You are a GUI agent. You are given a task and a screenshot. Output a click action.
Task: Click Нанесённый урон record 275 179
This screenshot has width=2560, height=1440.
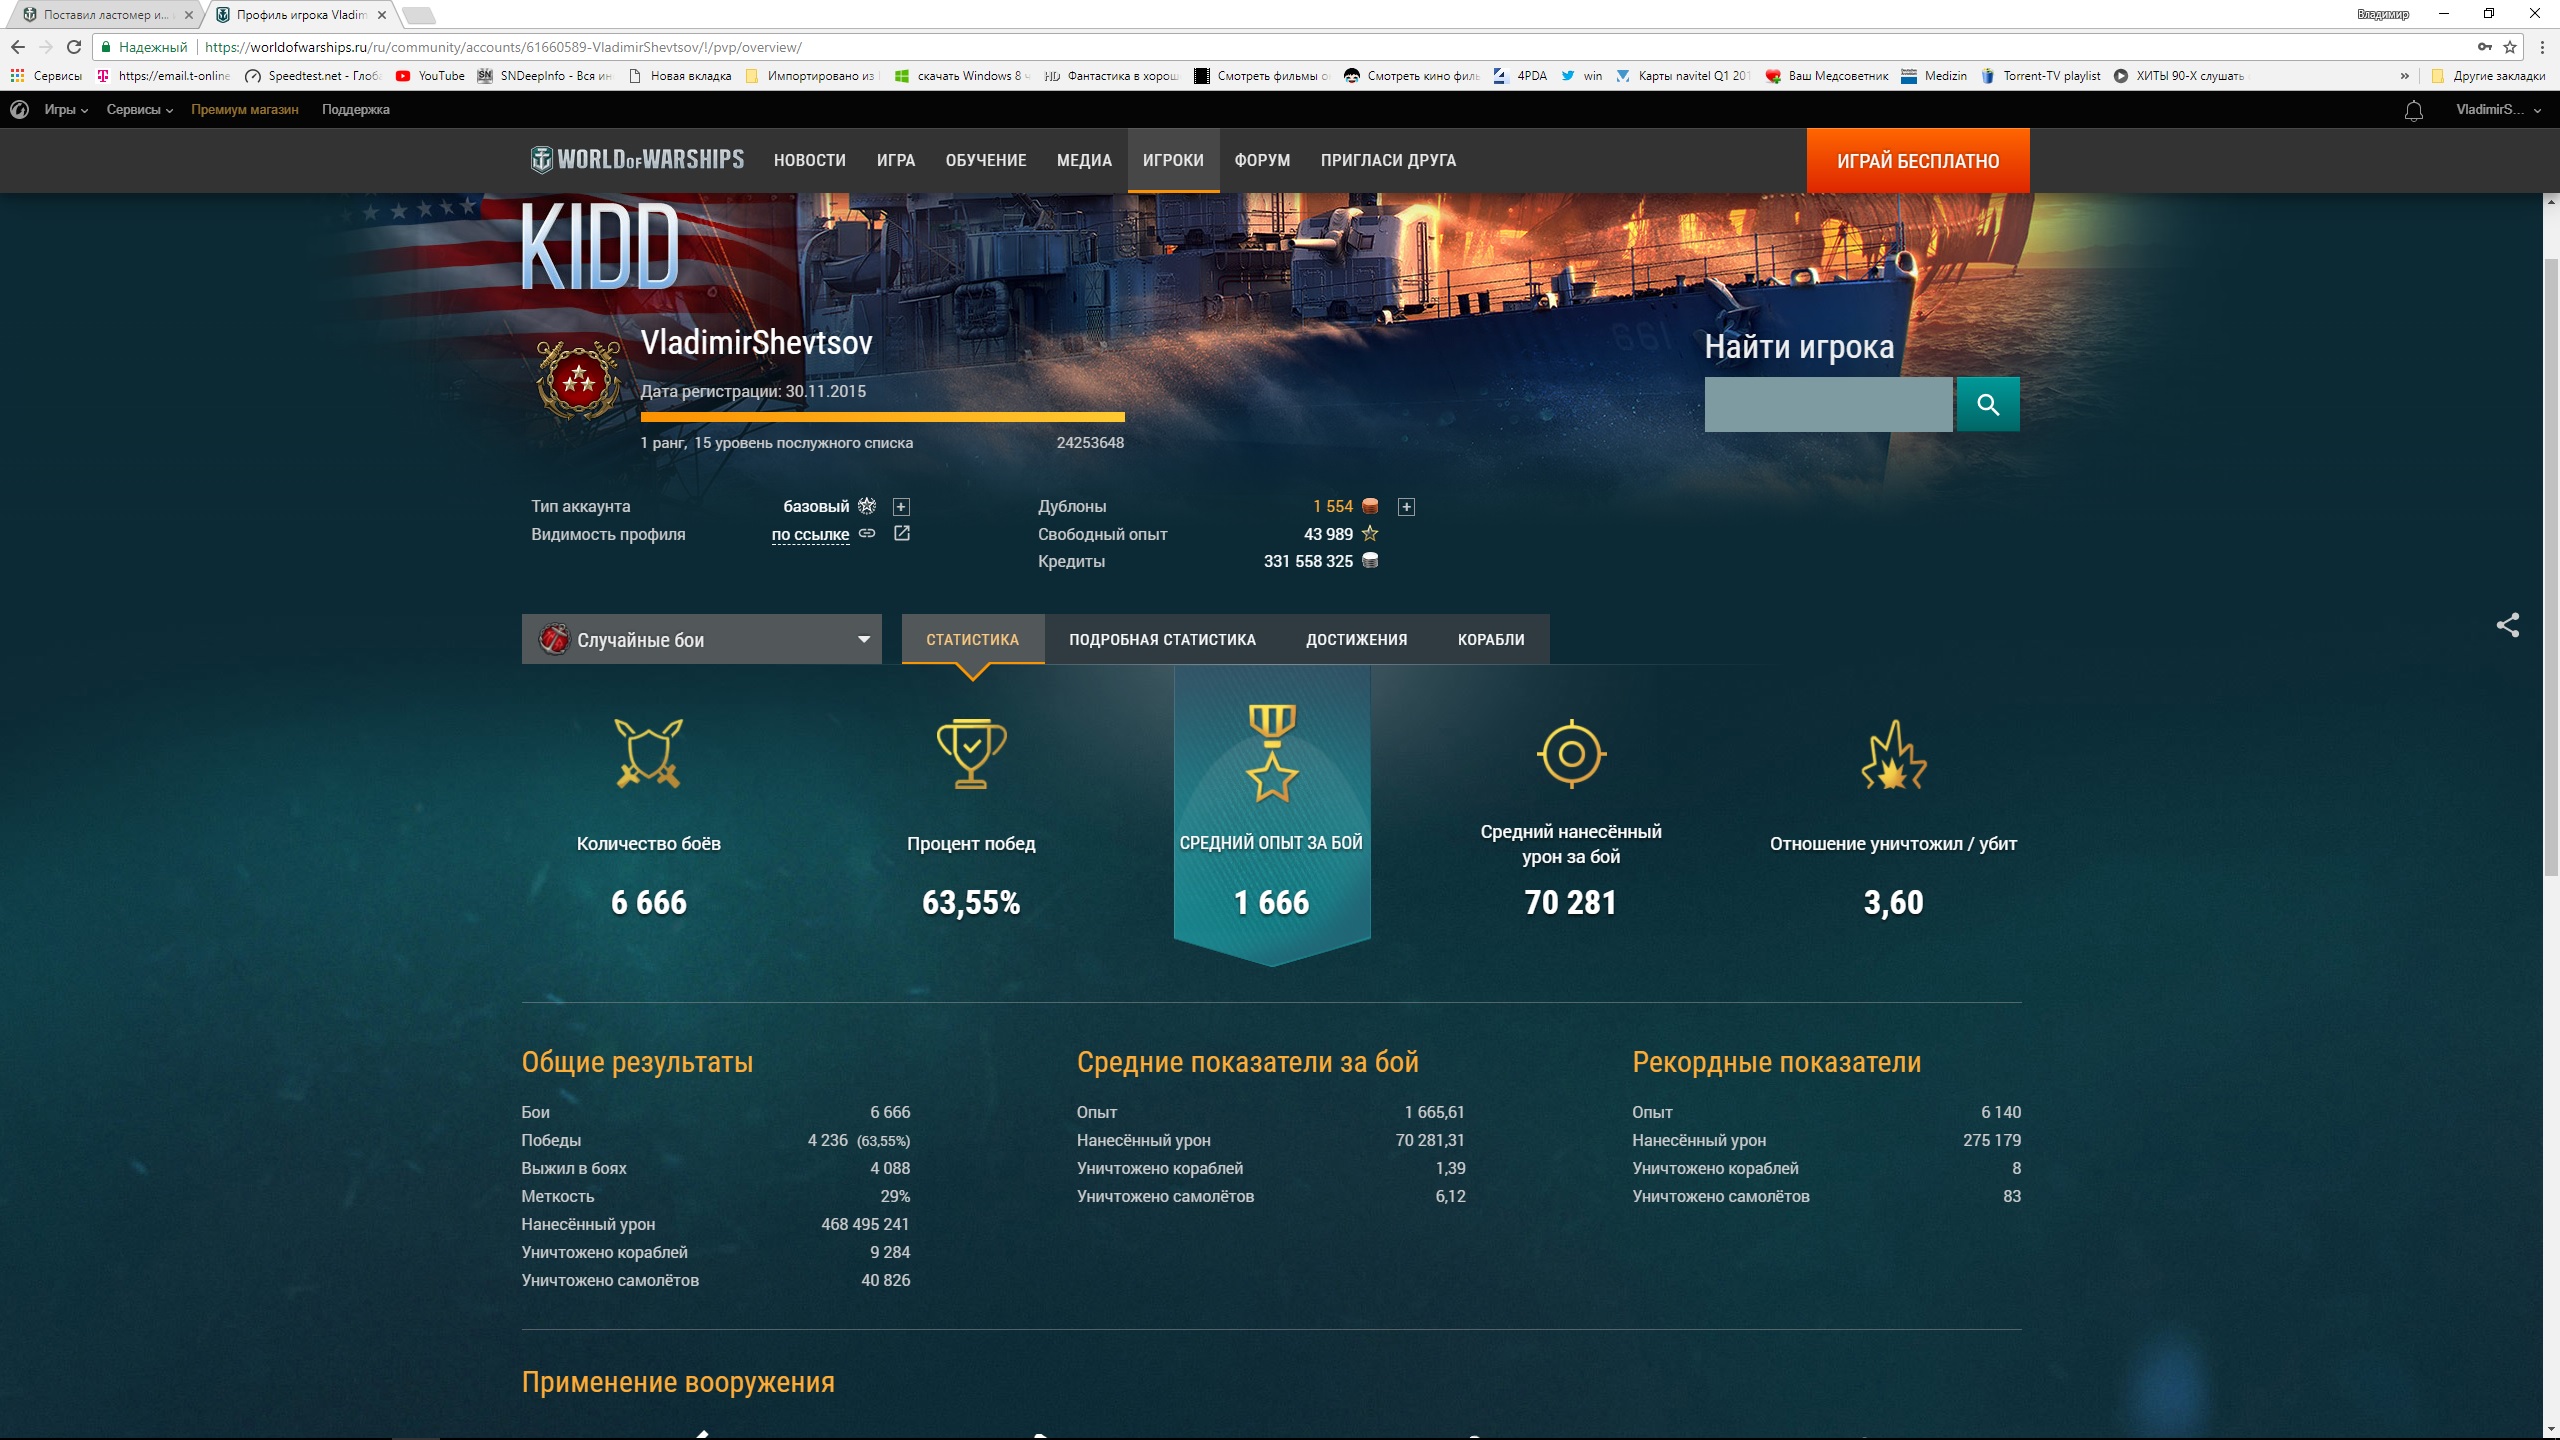coord(1991,1140)
